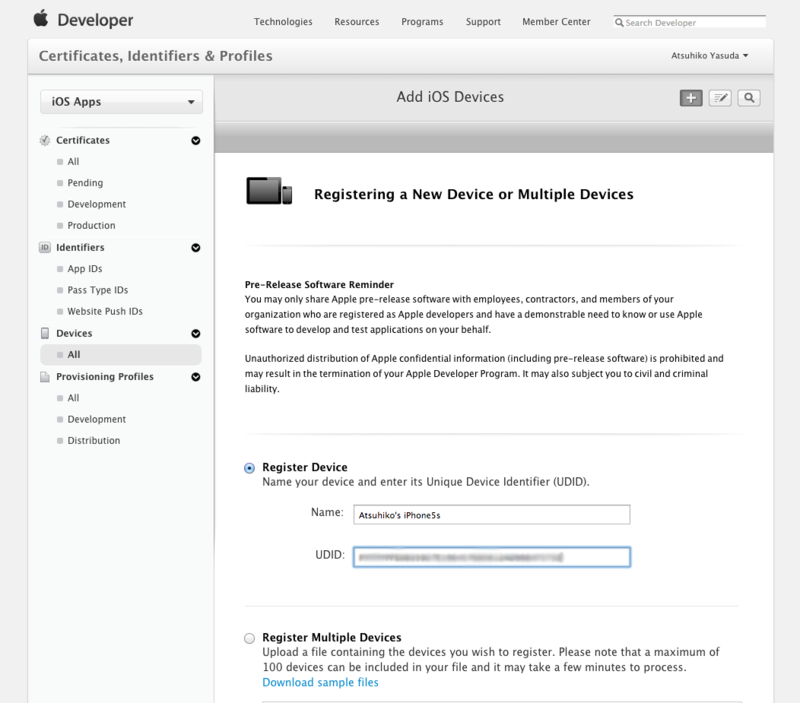
Task: Click the Download sample files link
Action: pyautogui.click(x=320, y=682)
